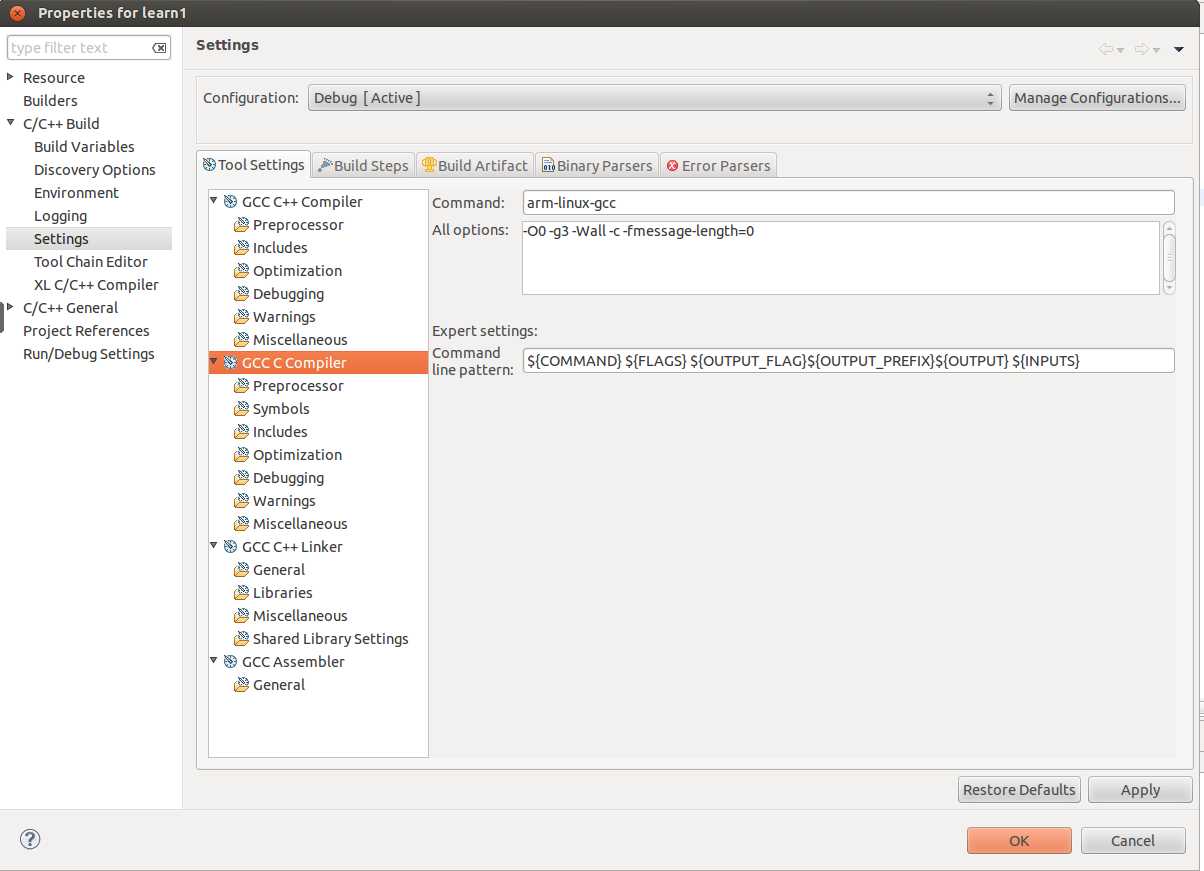The width and height of the screenshot is (1204, 871).
Task: Click Manage Configurations button
Action: [1097, 98]
